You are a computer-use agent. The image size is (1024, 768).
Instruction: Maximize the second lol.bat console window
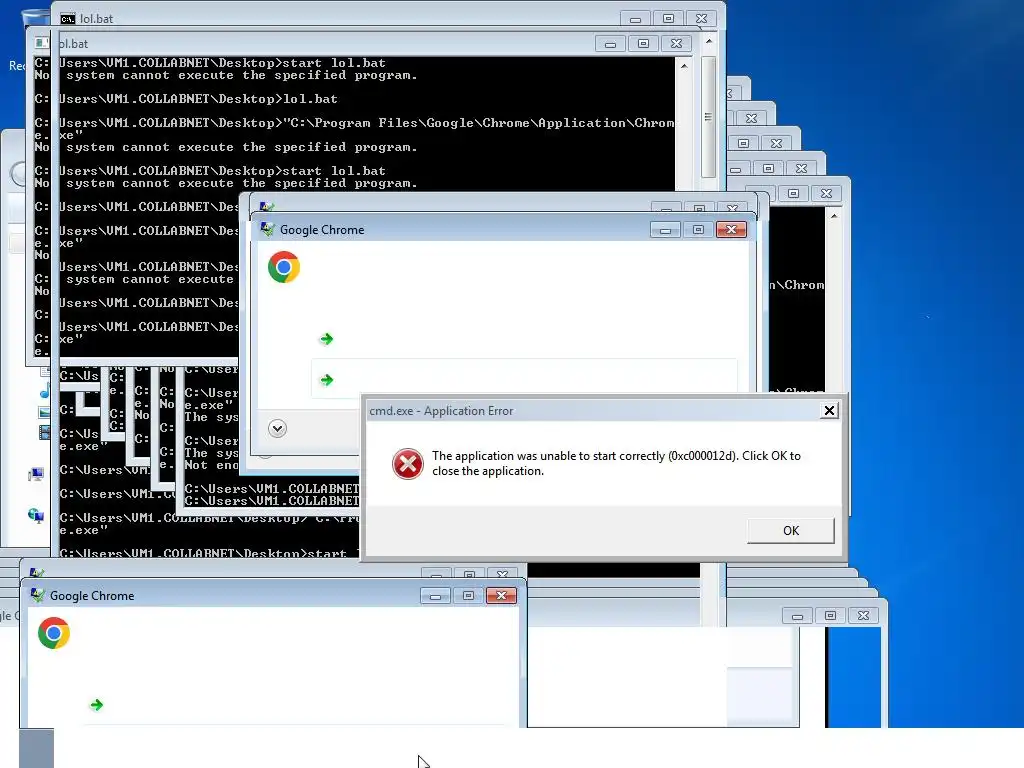coord(643,44)
